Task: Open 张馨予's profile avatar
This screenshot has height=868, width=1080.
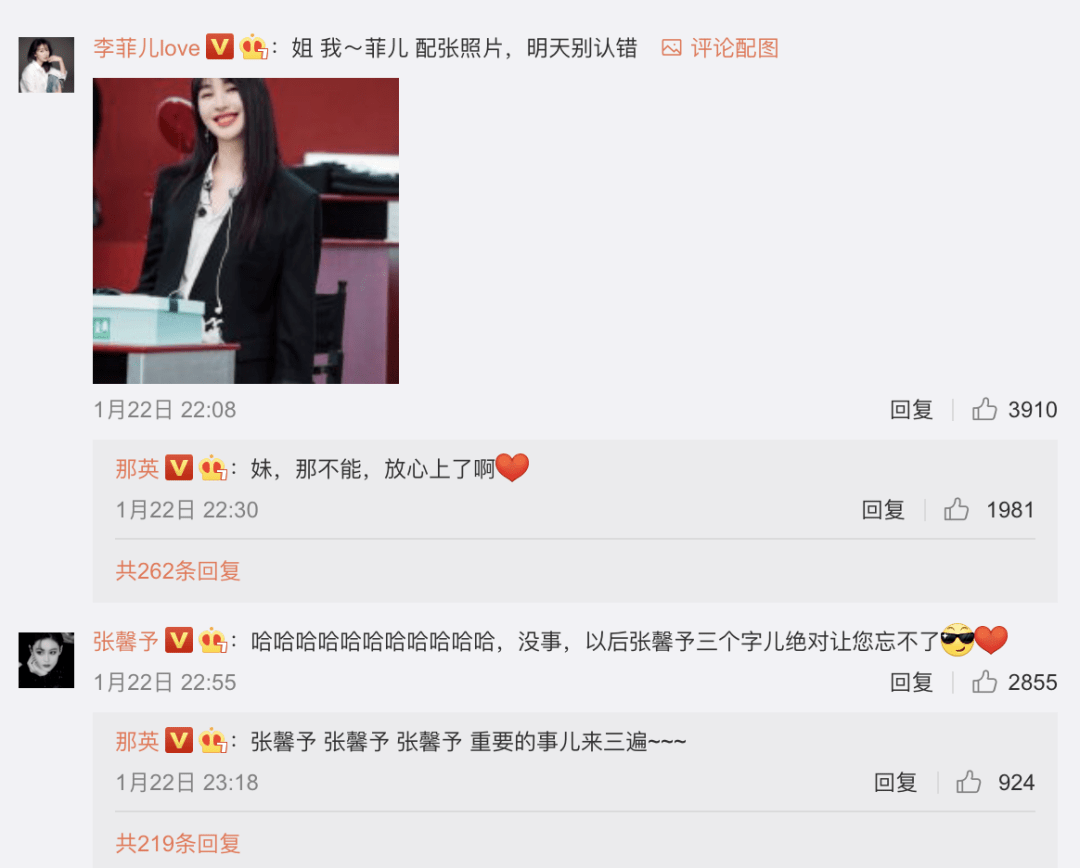Action: 46,660
